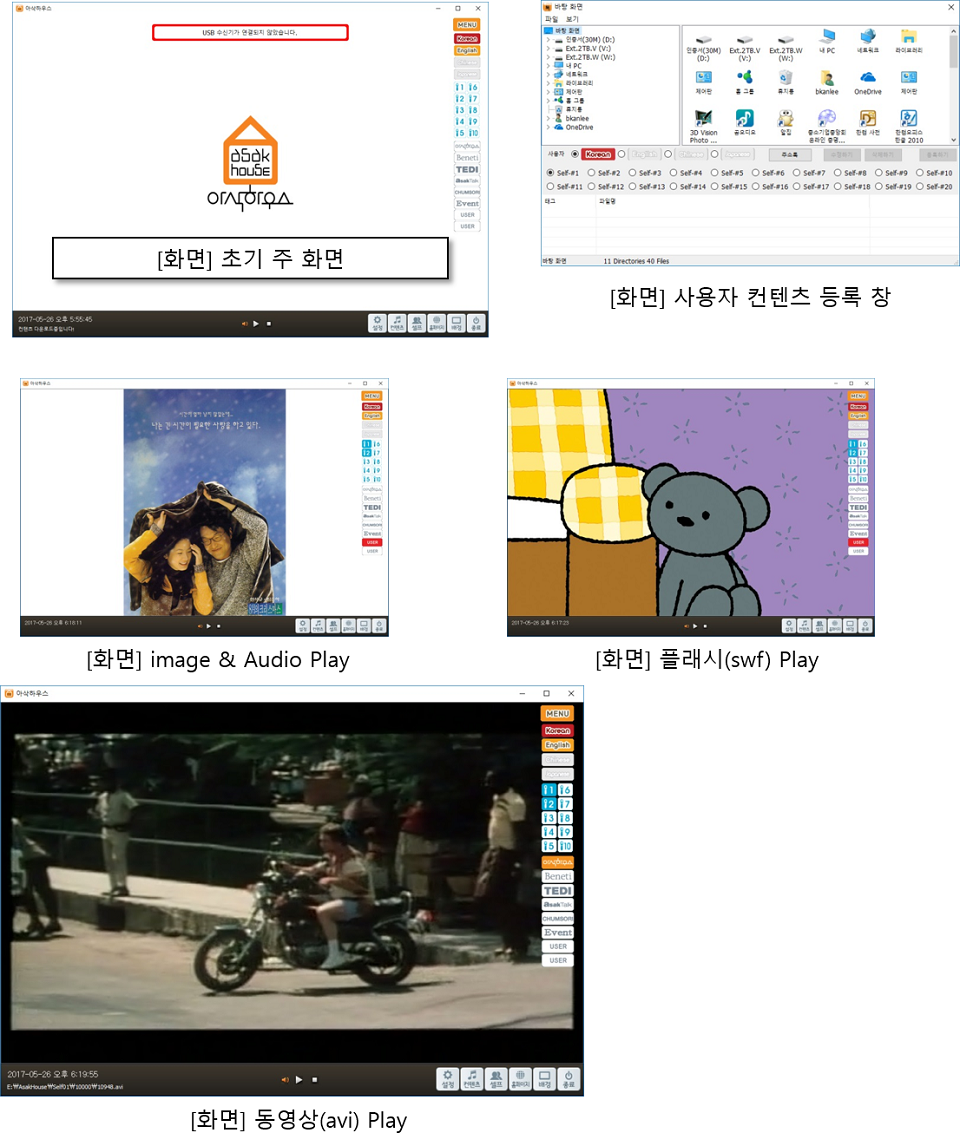Select mic channel 1 in the video window
960x1146 pixels.
pyautogui.click(x=549, y=790)
